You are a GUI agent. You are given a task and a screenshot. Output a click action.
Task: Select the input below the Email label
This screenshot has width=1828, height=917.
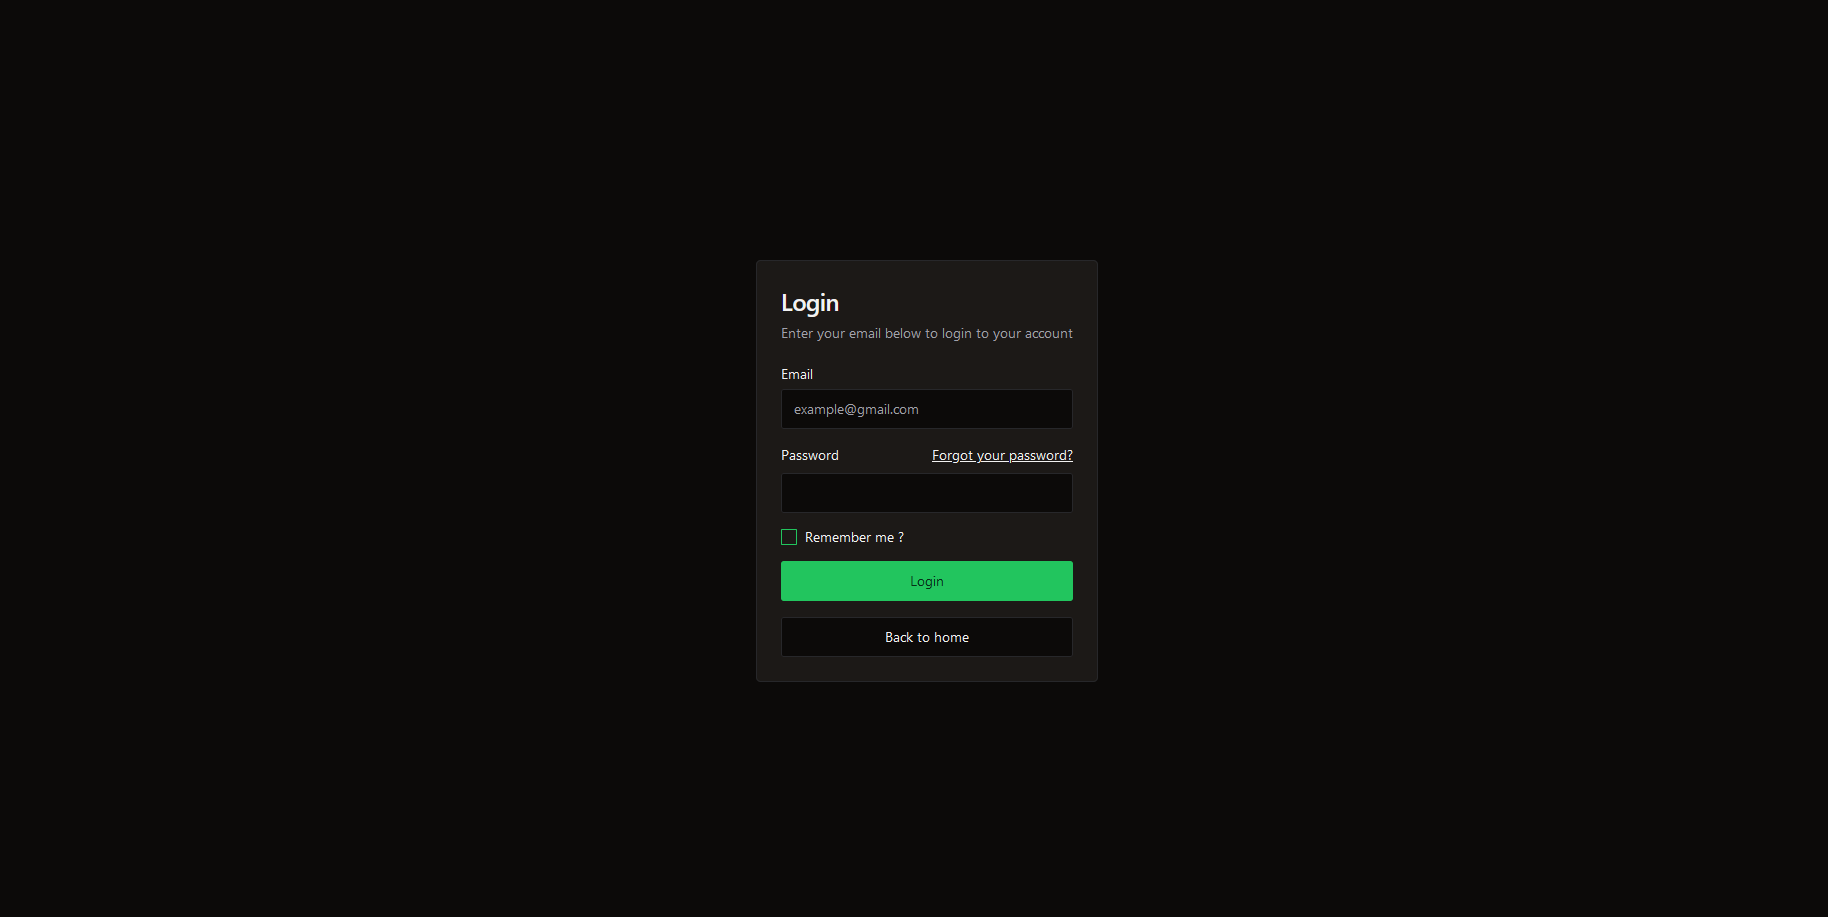click(x=927, y=409)
